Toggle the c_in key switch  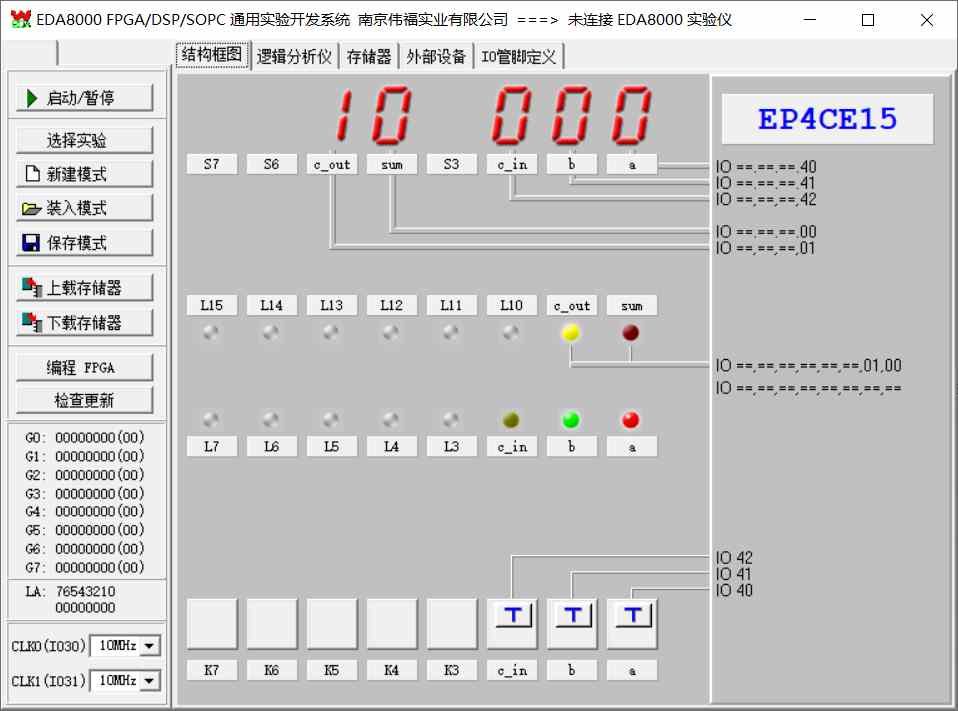point(512,616)
